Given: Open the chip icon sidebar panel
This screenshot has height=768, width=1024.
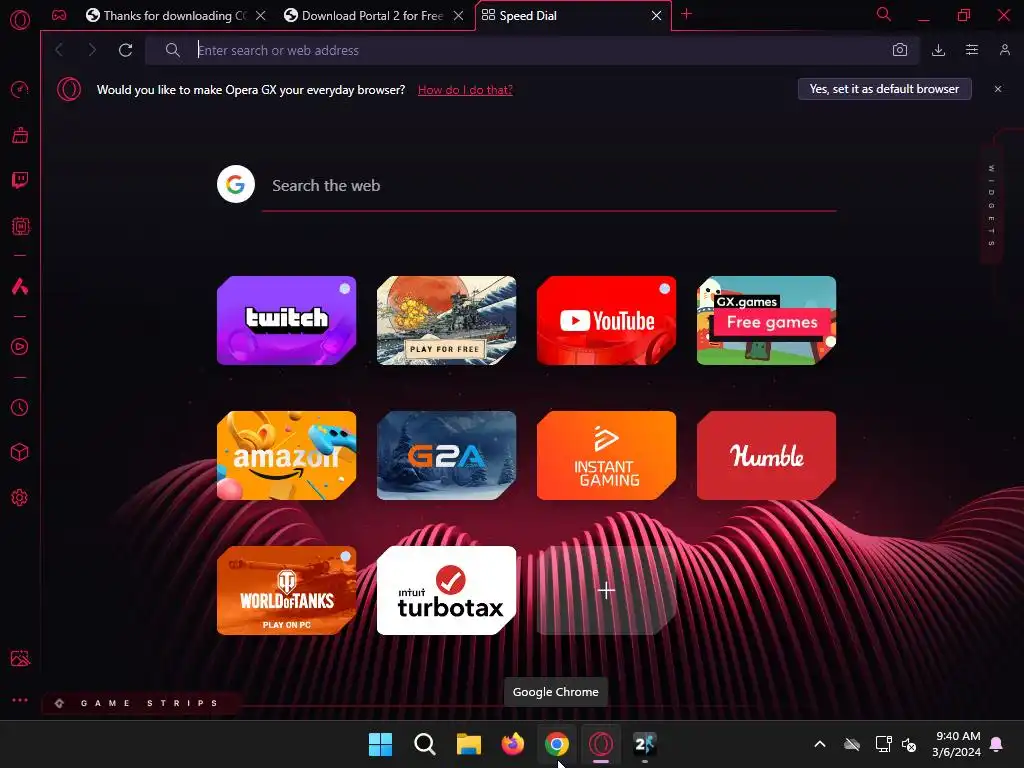Looking at the screenshot, I should (x=20, y=226).
